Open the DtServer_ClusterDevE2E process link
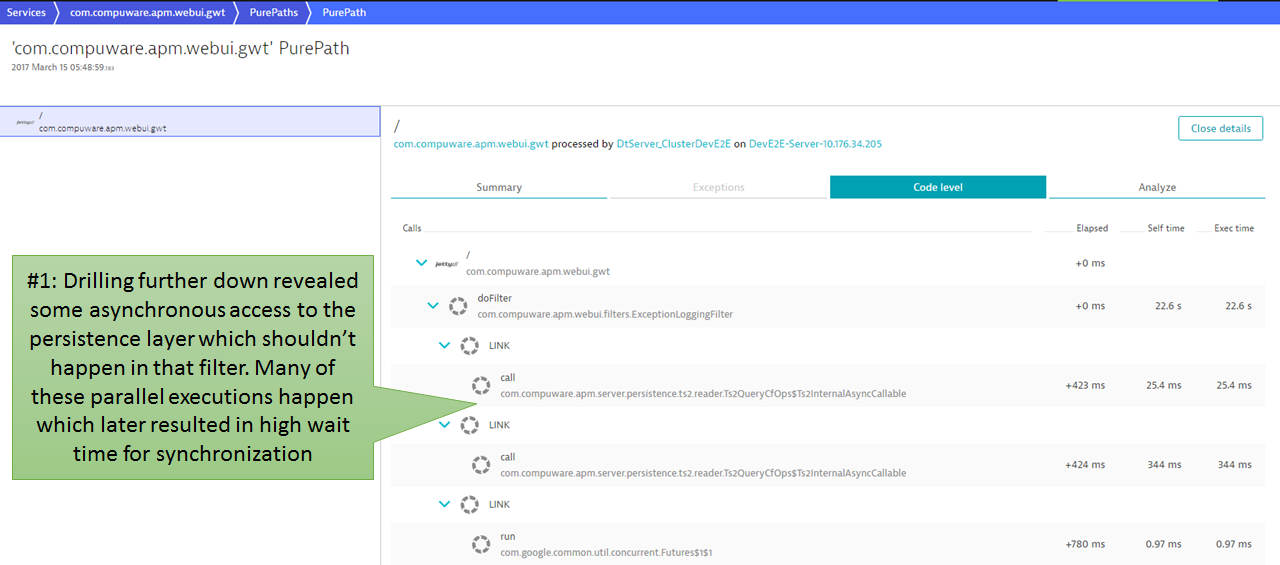 click(x=673, y=144)
